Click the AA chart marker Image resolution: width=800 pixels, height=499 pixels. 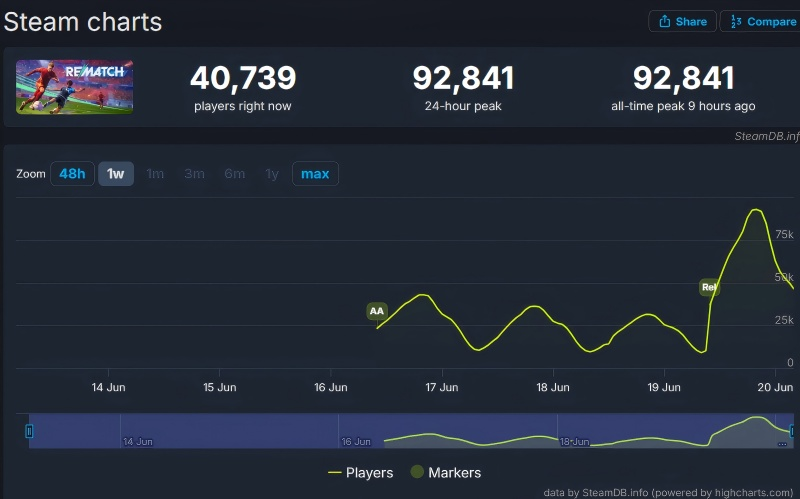click(x=377, y=311)
